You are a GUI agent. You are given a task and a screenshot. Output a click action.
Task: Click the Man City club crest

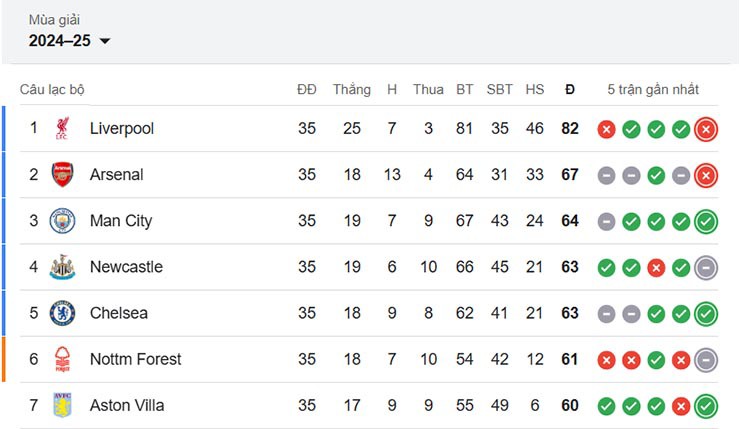point(62,221)
